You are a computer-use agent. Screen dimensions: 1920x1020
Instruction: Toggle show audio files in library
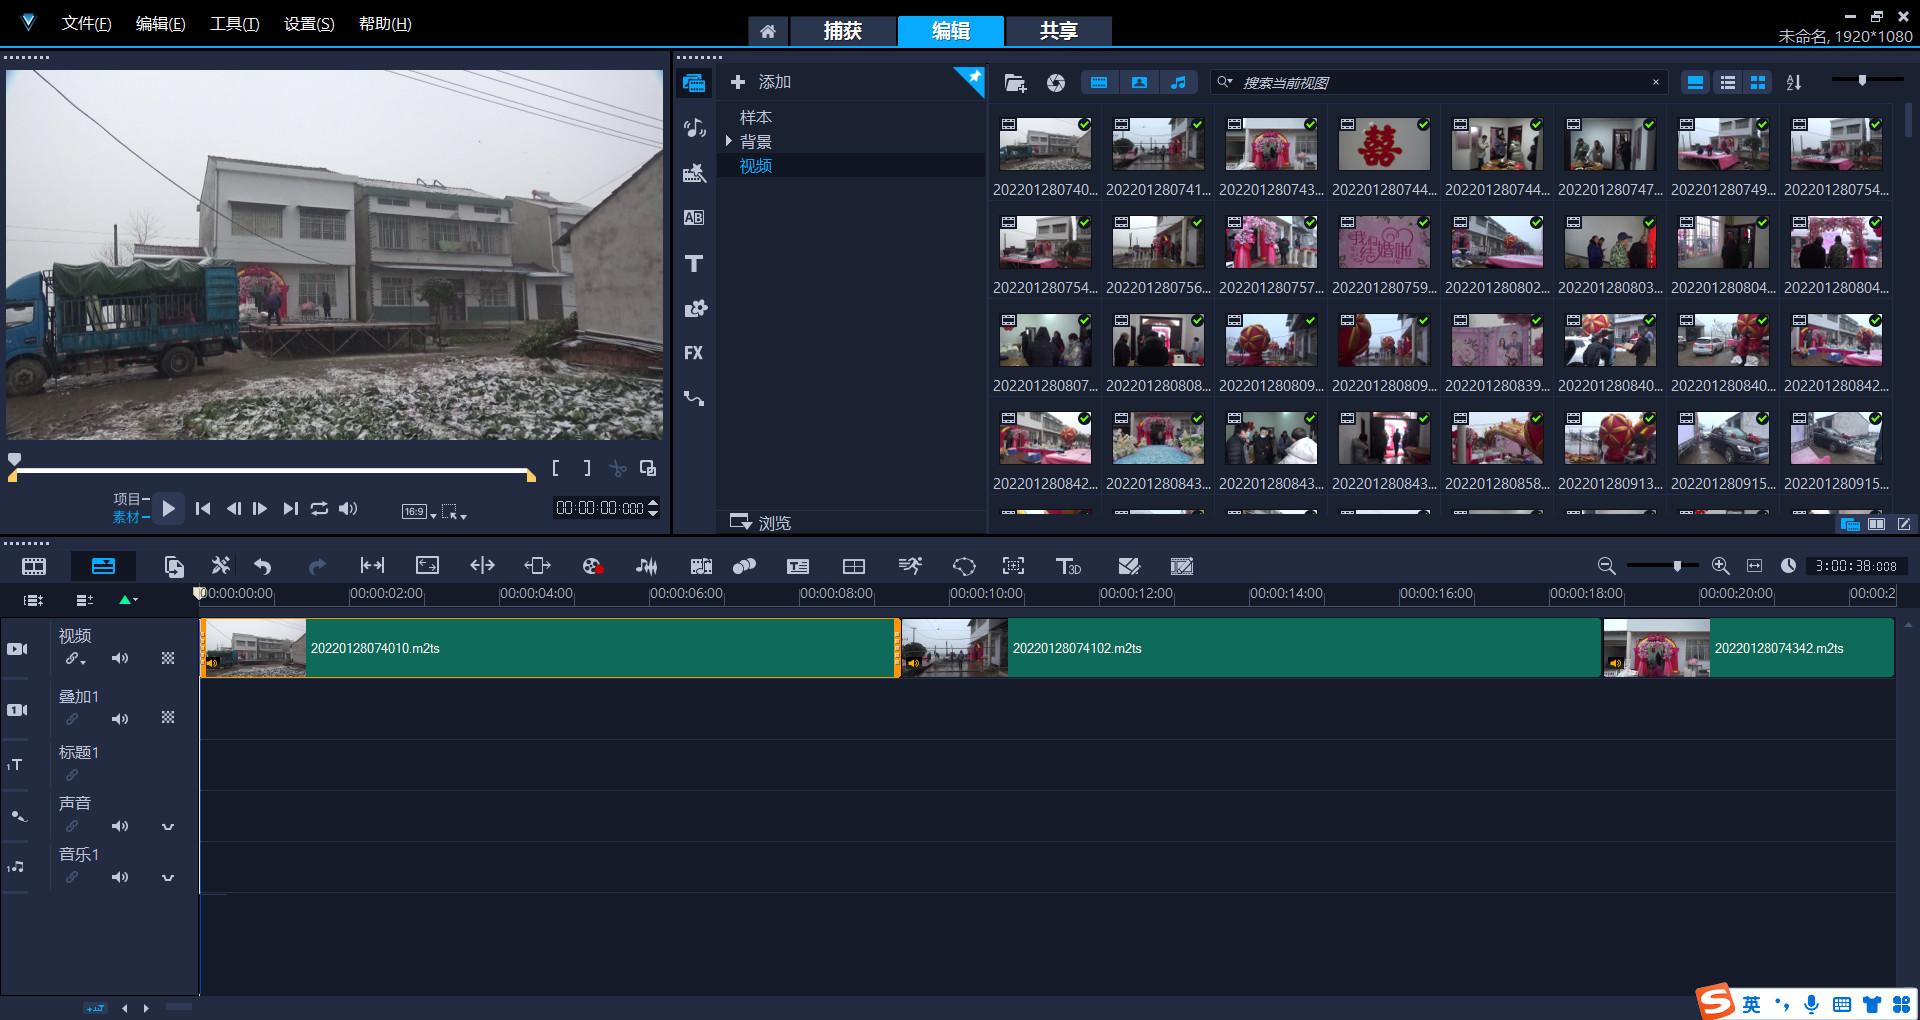(1179, 83)
